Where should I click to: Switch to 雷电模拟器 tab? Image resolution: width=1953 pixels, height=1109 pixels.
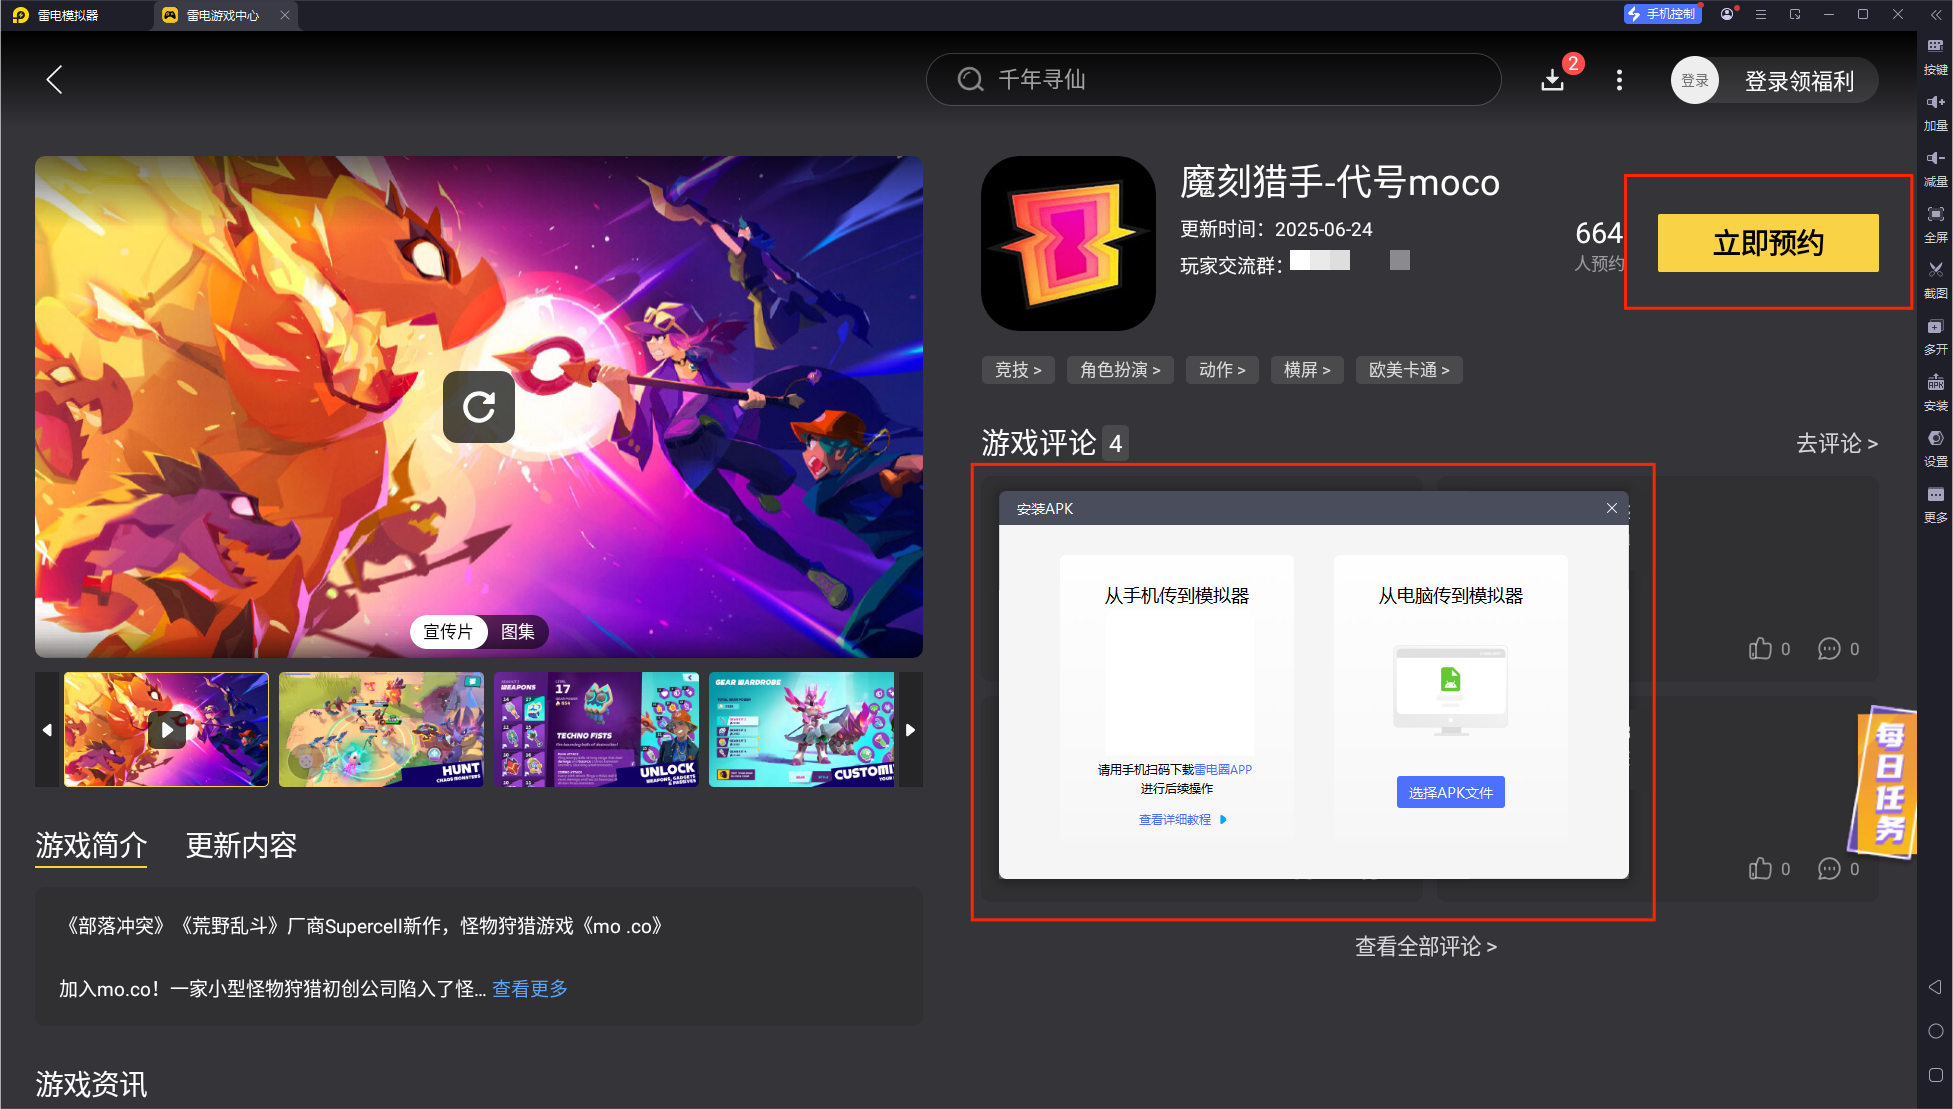57,15
